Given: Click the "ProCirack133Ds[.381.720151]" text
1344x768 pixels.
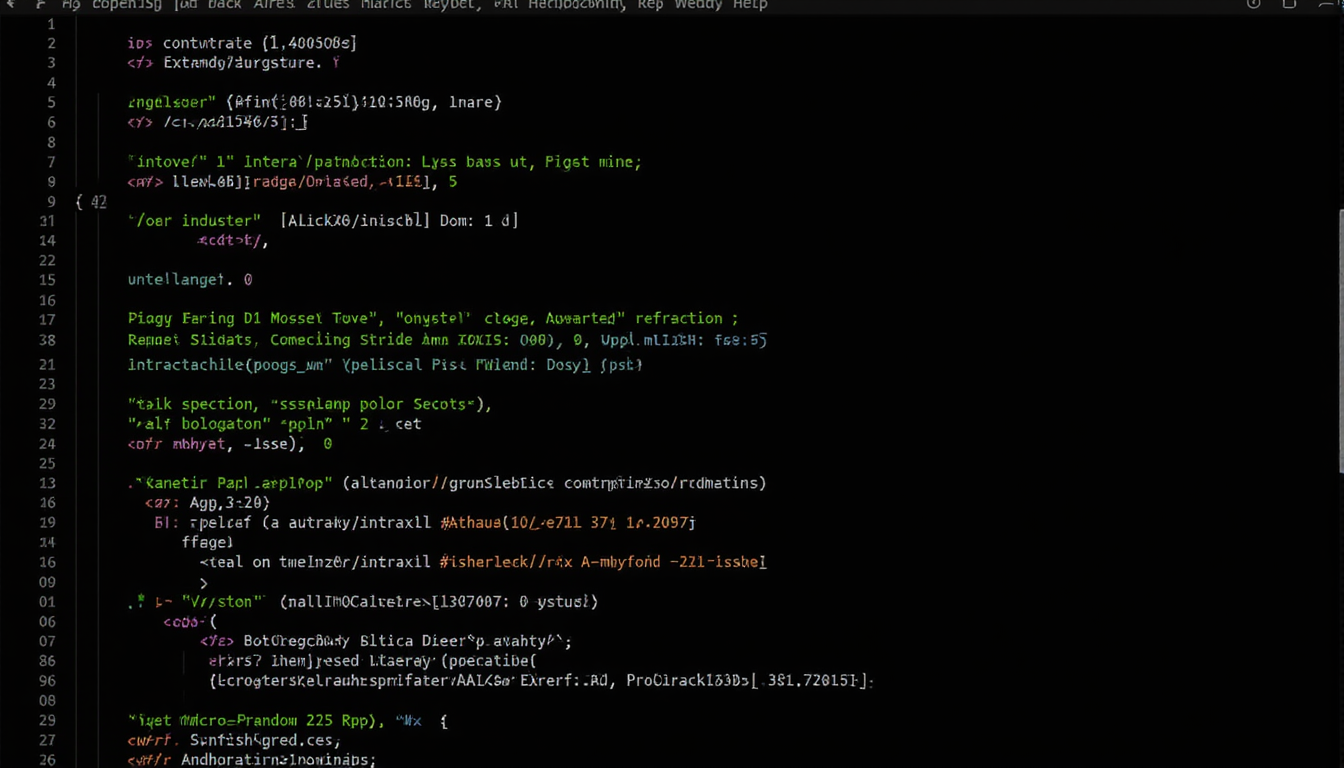Looking at the screenshot, I should [750, 681].
